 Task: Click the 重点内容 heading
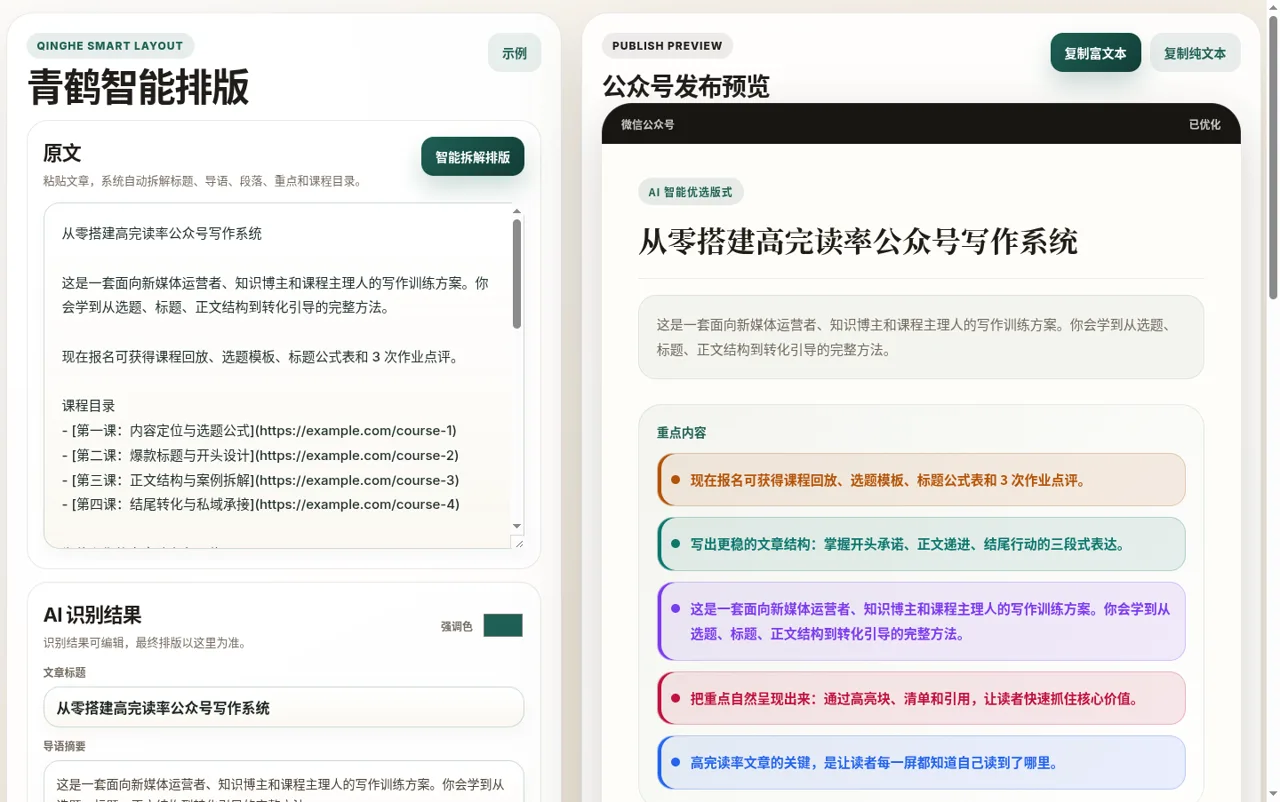681,433
